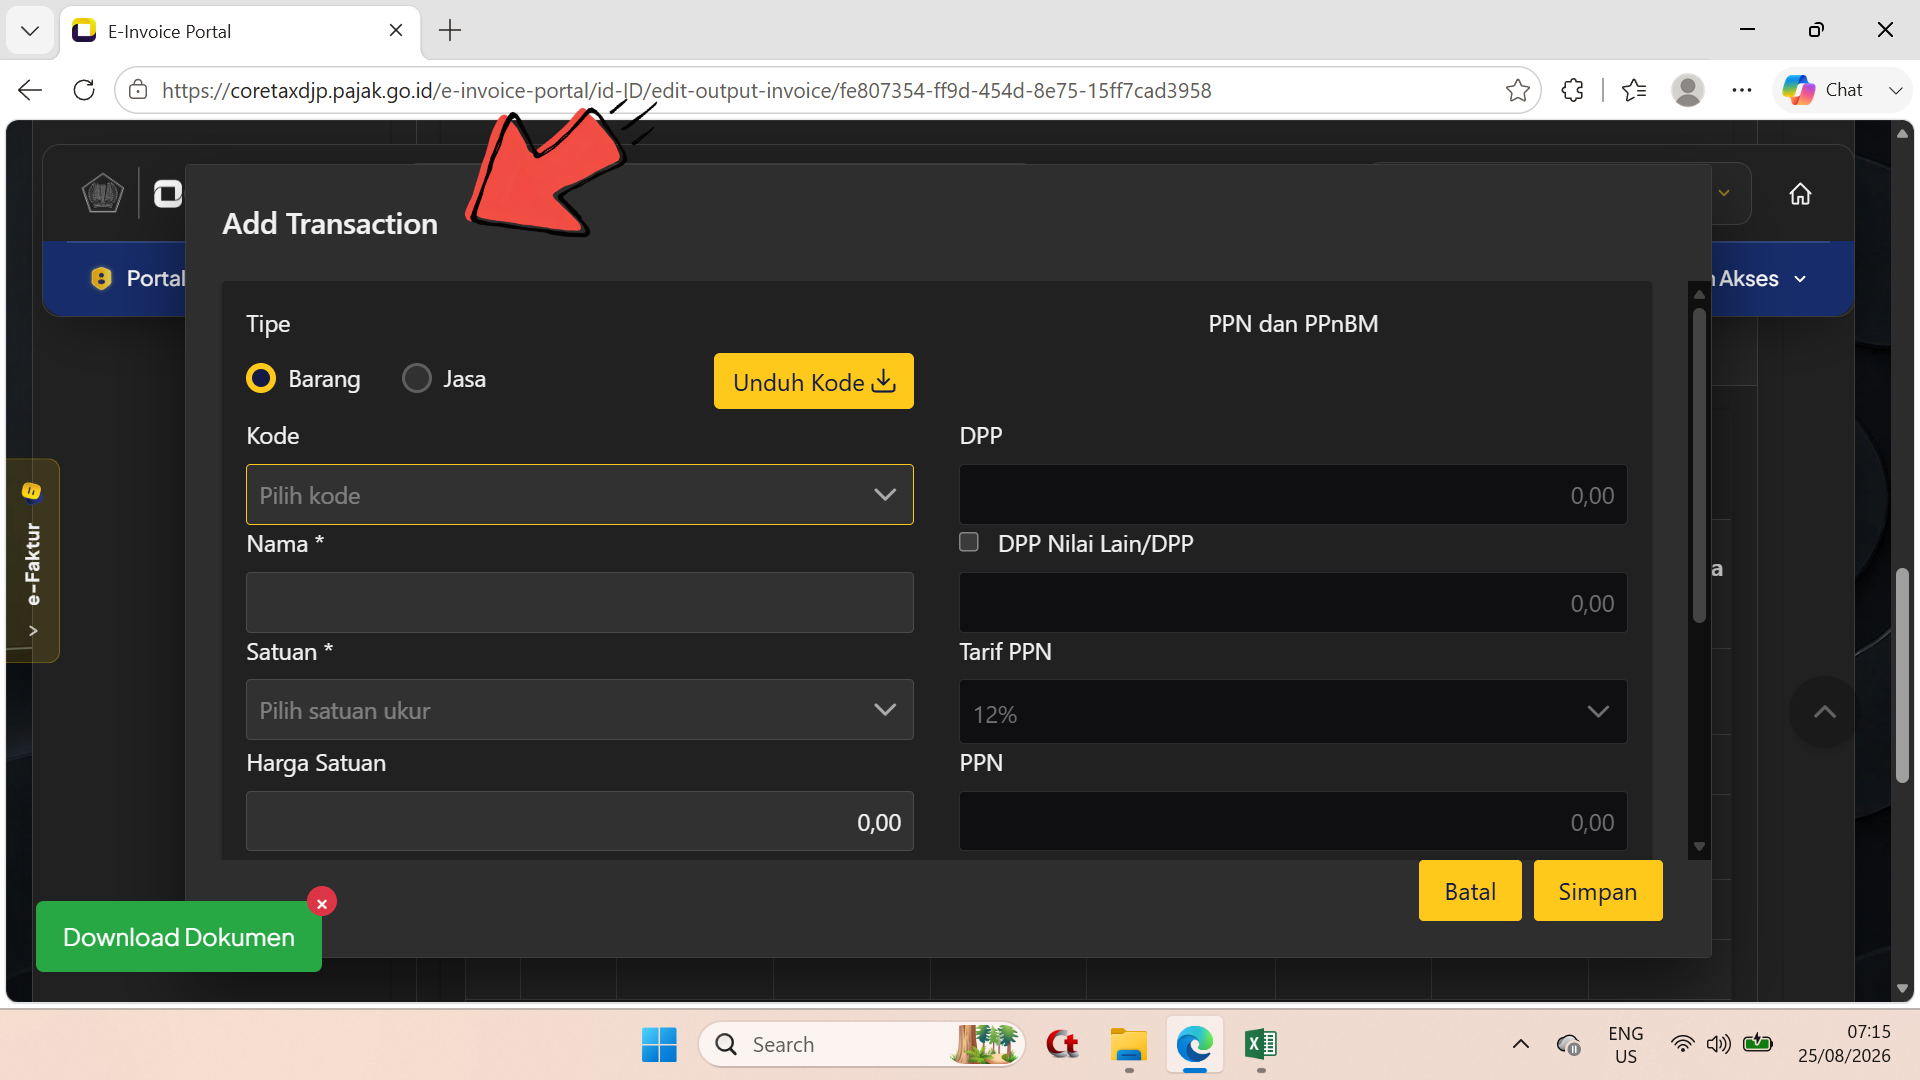Show hidden system tray icons

pos(1520,1044)
